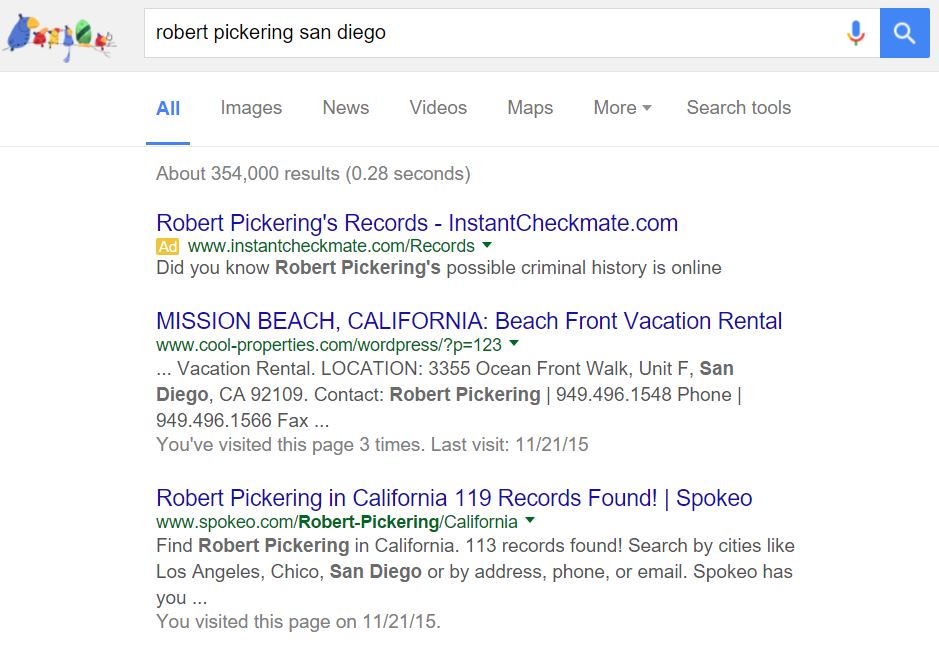Expand the More dropdown menu
The height and width of the screenshot is (647, 939).
[x=622, y=108]
